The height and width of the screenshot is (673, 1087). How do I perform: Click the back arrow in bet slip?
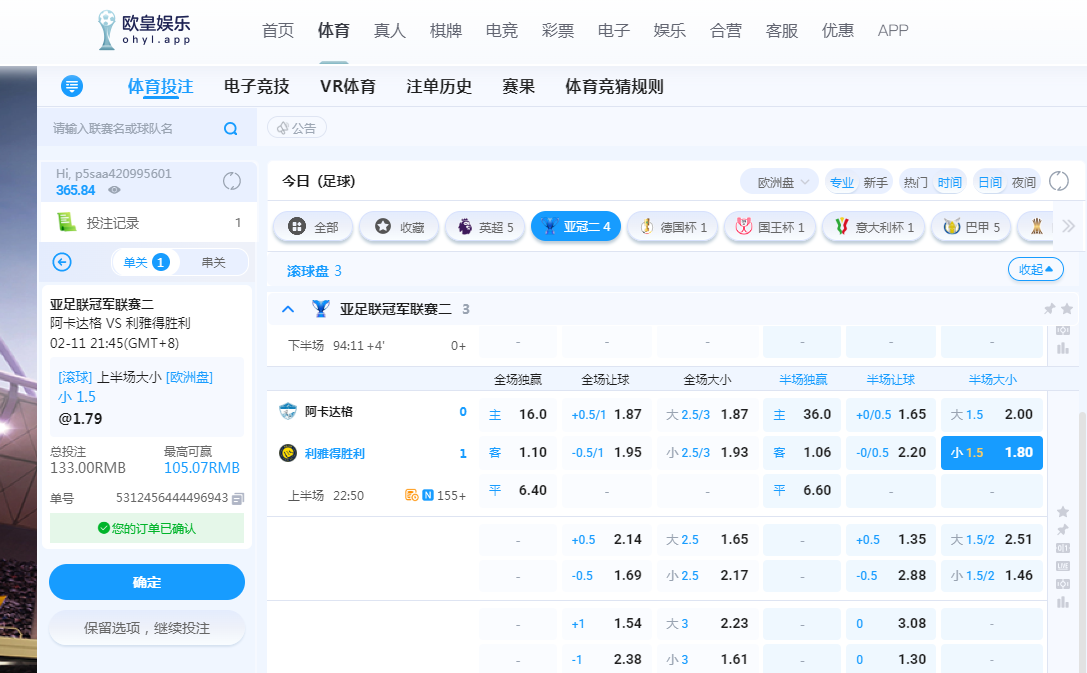62,262
